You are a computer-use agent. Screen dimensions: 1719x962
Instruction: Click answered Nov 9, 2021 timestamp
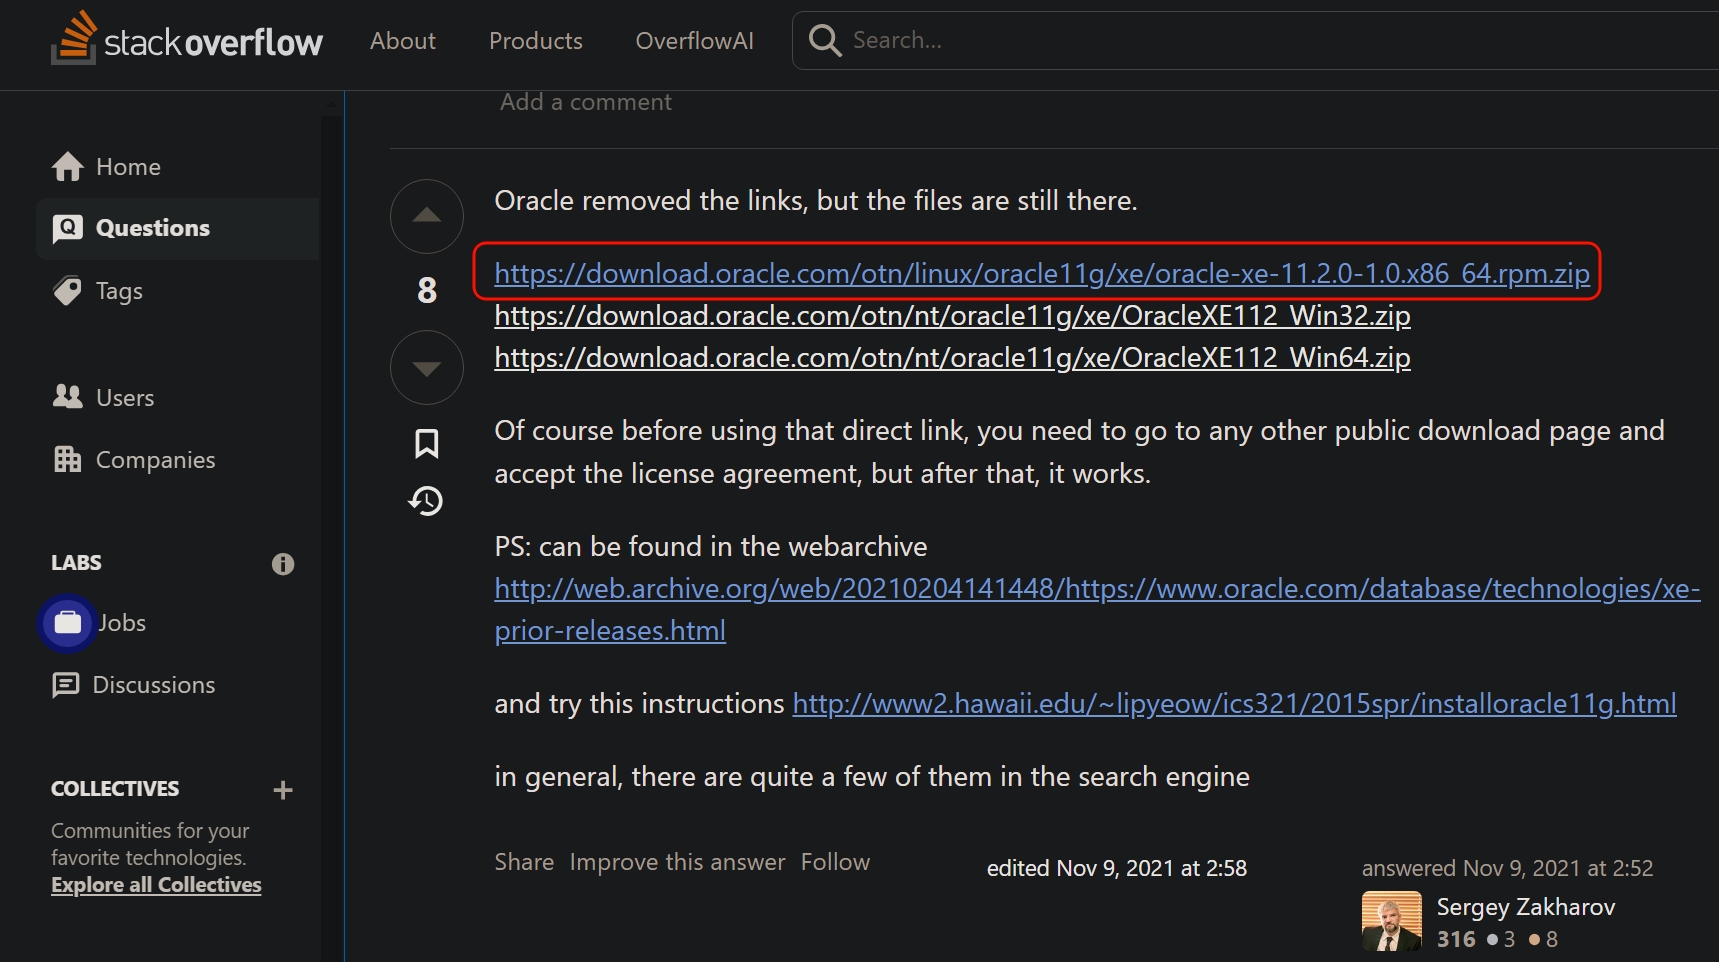pos(1507,868)
